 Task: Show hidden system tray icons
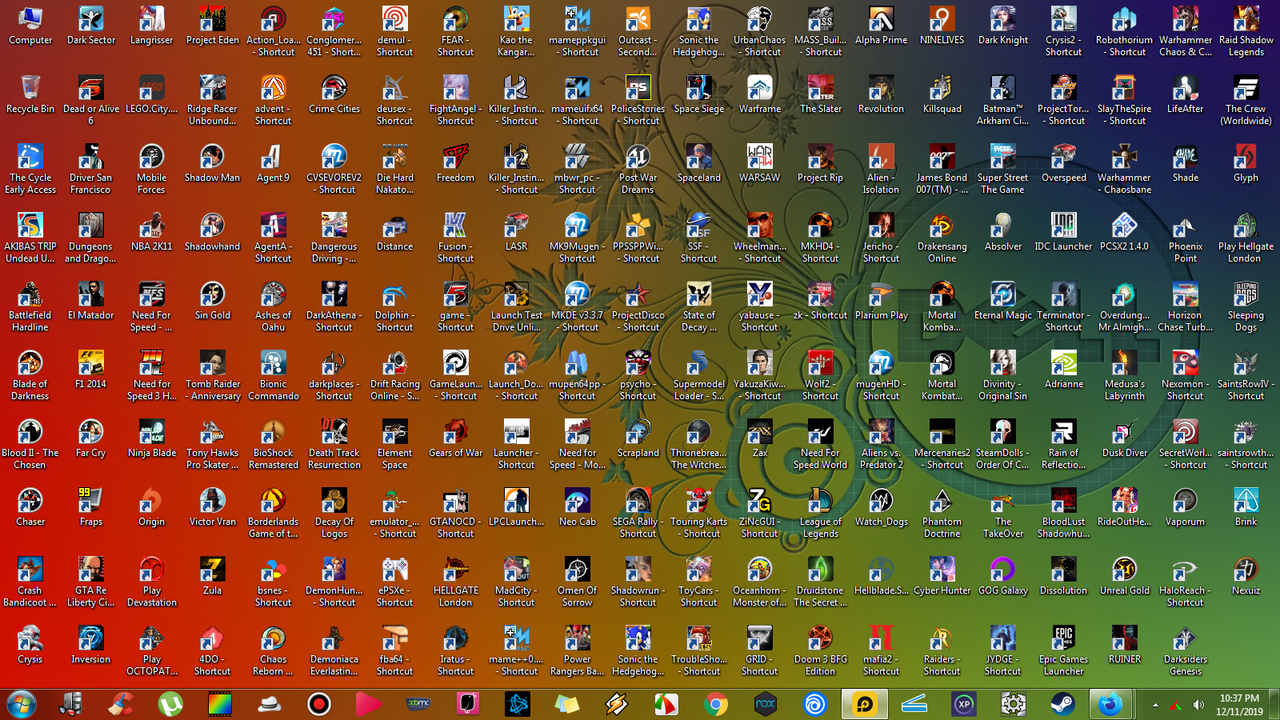(x=1155, y=704)
